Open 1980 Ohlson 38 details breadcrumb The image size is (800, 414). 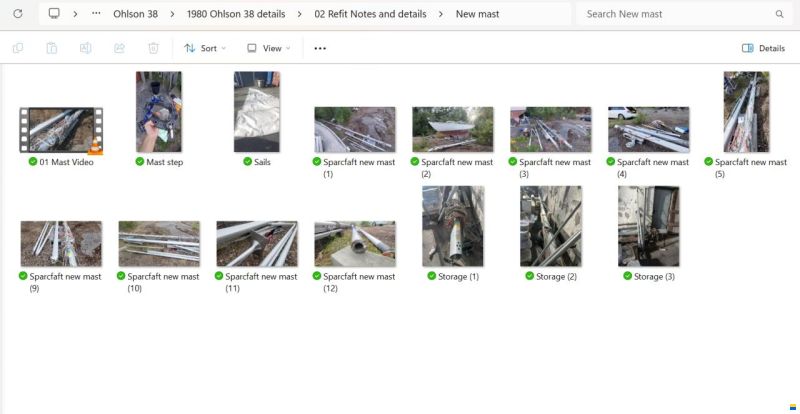point(236,14)
